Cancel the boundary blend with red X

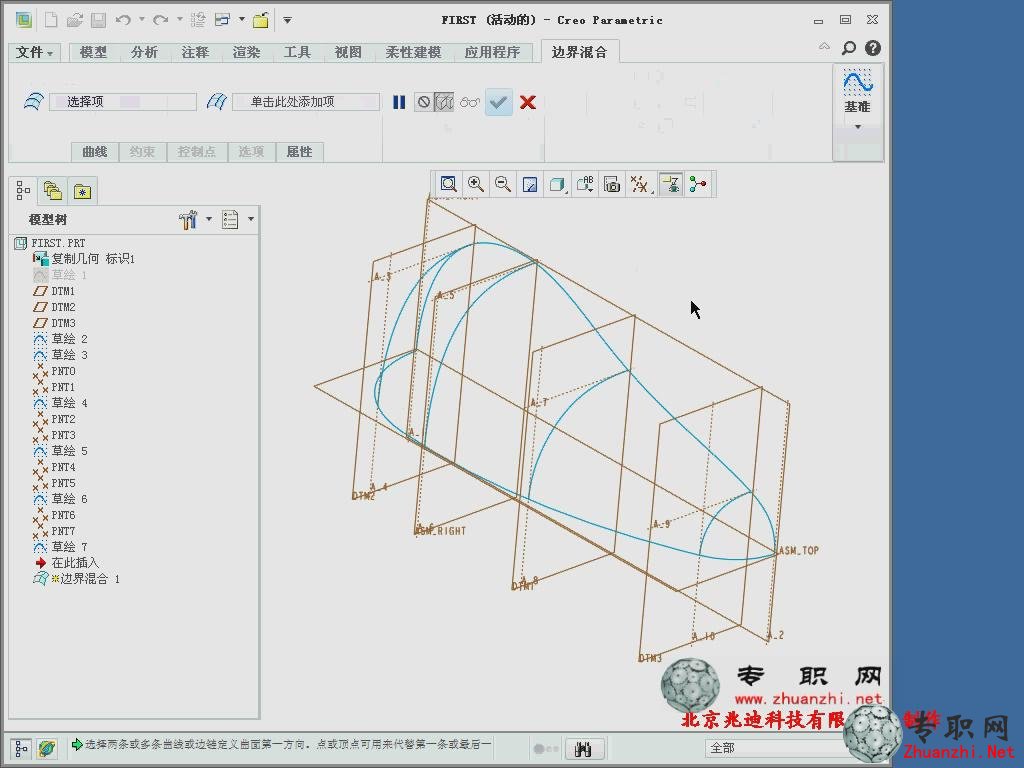tap(528, 102)
